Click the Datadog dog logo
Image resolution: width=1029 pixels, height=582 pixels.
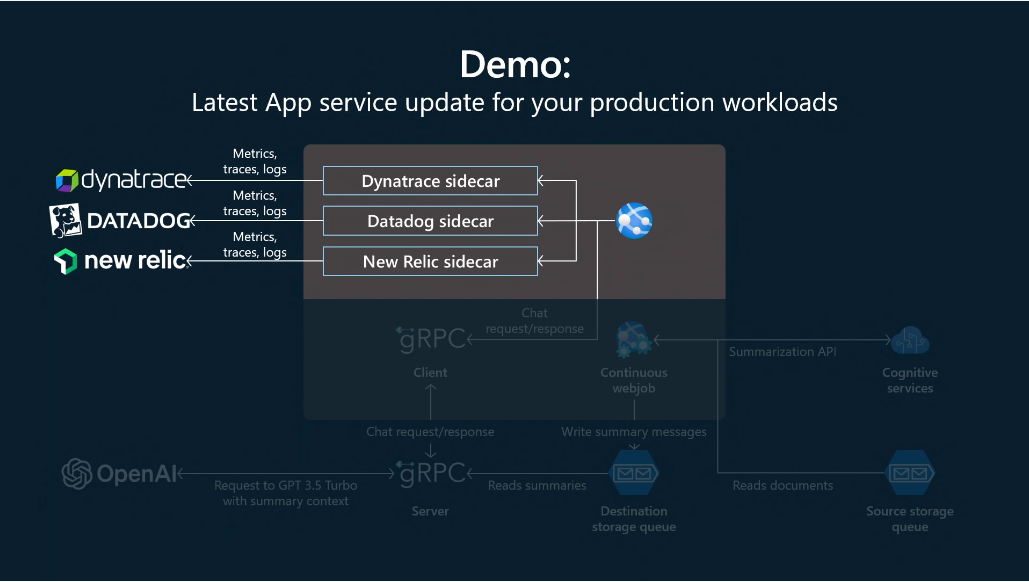(x=65, y=220)
